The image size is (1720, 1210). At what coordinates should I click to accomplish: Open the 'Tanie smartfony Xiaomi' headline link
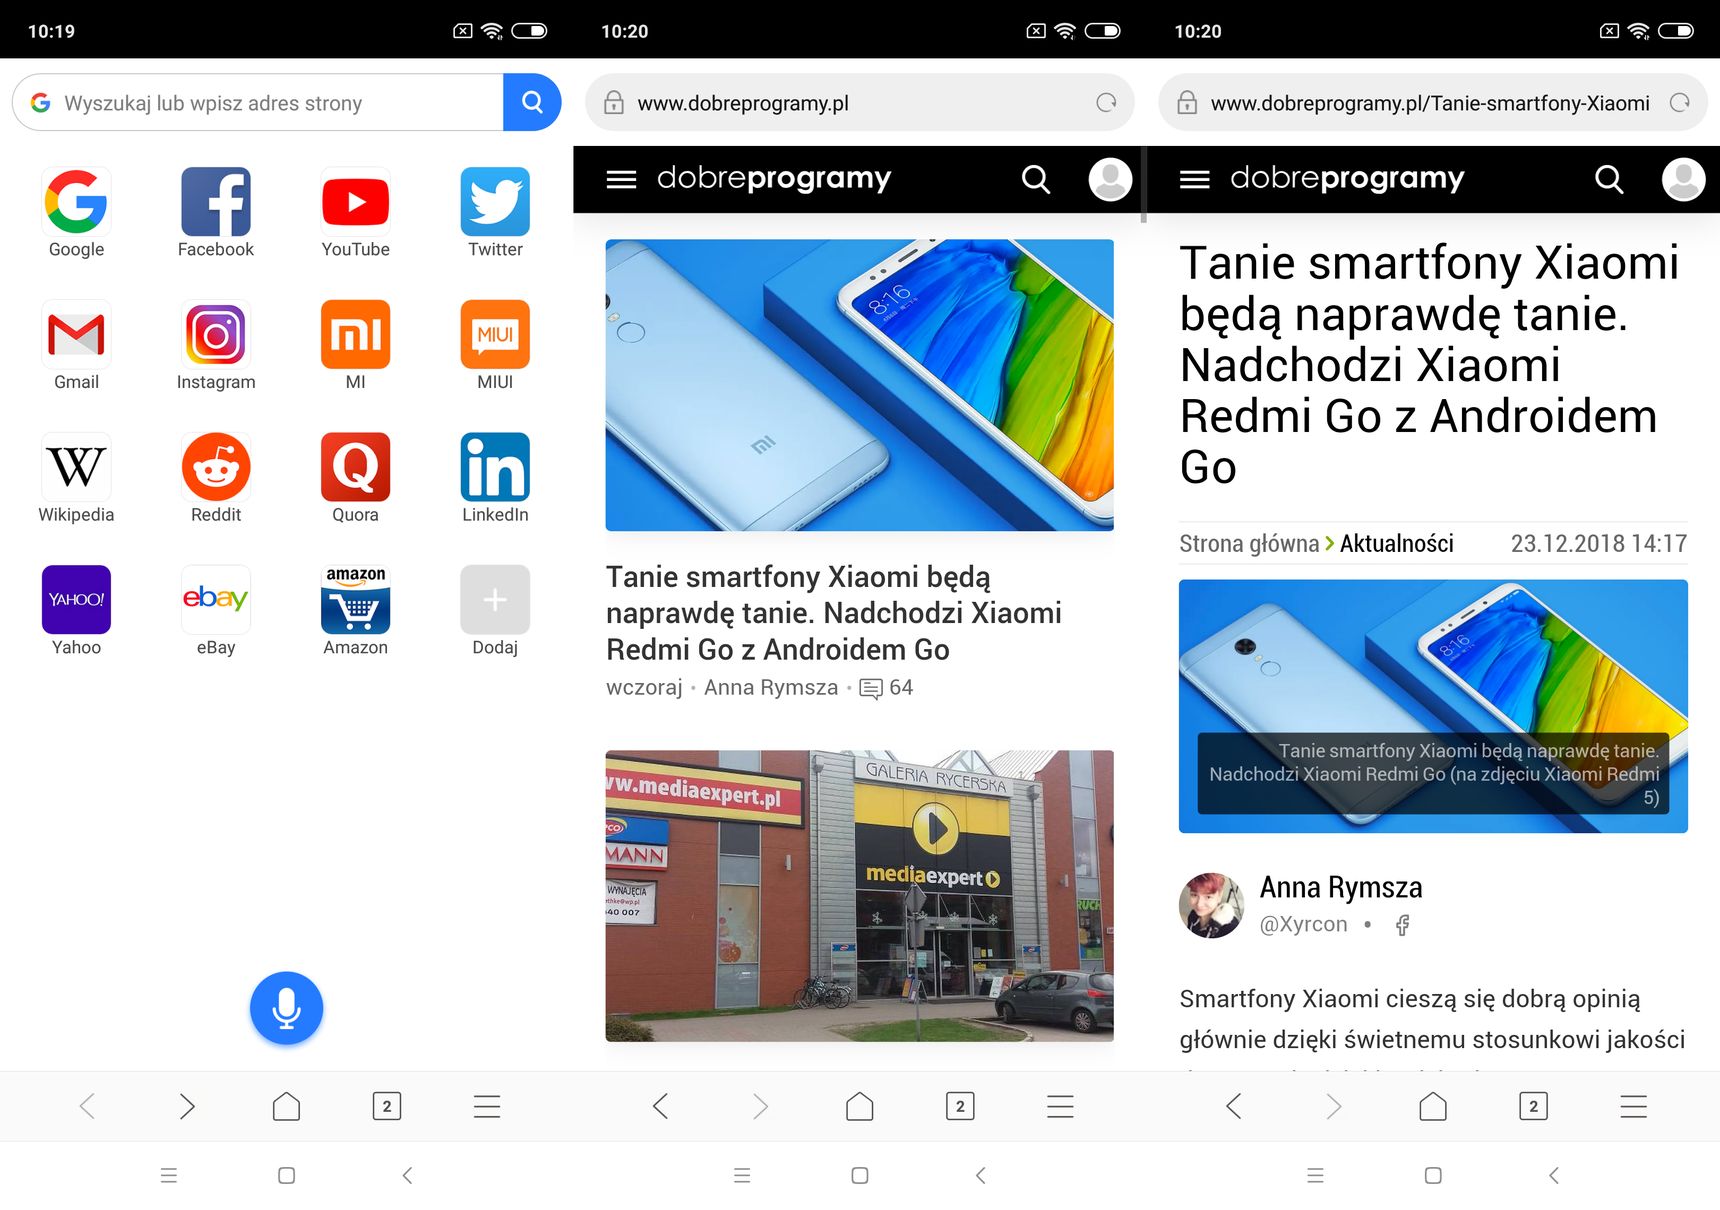[x=834, y=613]
